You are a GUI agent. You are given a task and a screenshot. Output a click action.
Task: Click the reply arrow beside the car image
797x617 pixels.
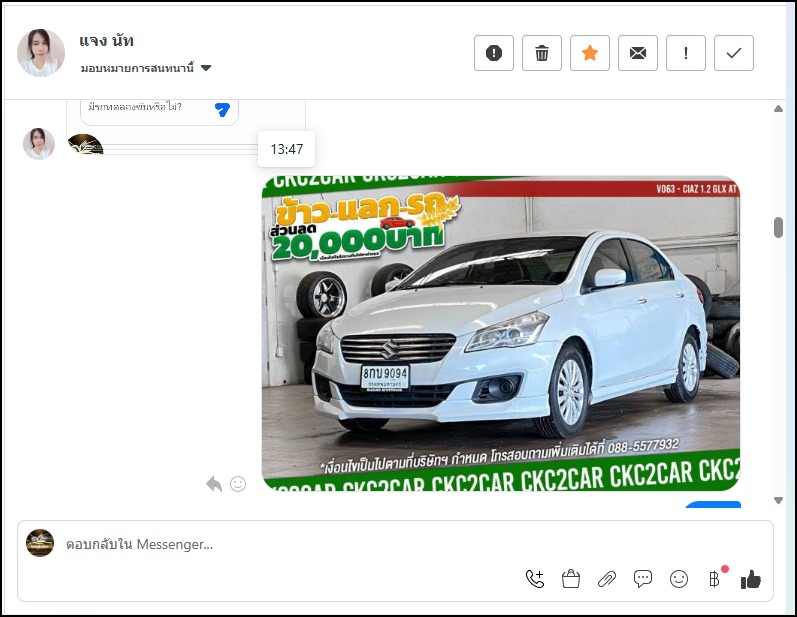tap(214, 484)
